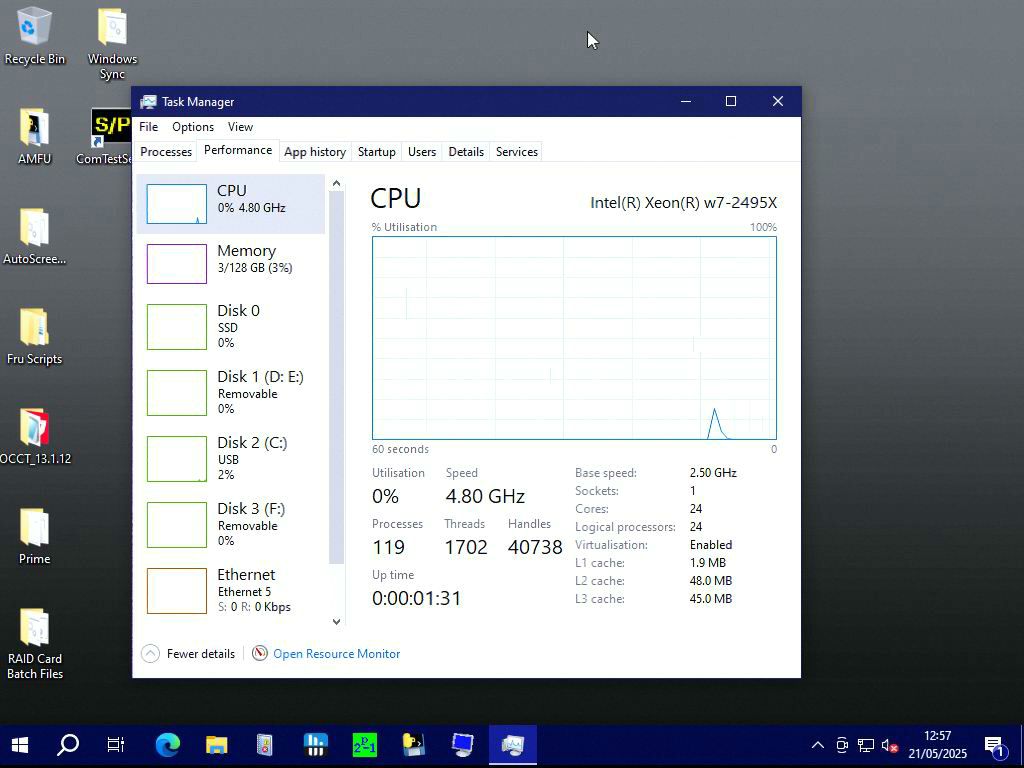Open the Recycle Bin desktop icon
This screenshot has height=768, width=1024.
(34, 36)
